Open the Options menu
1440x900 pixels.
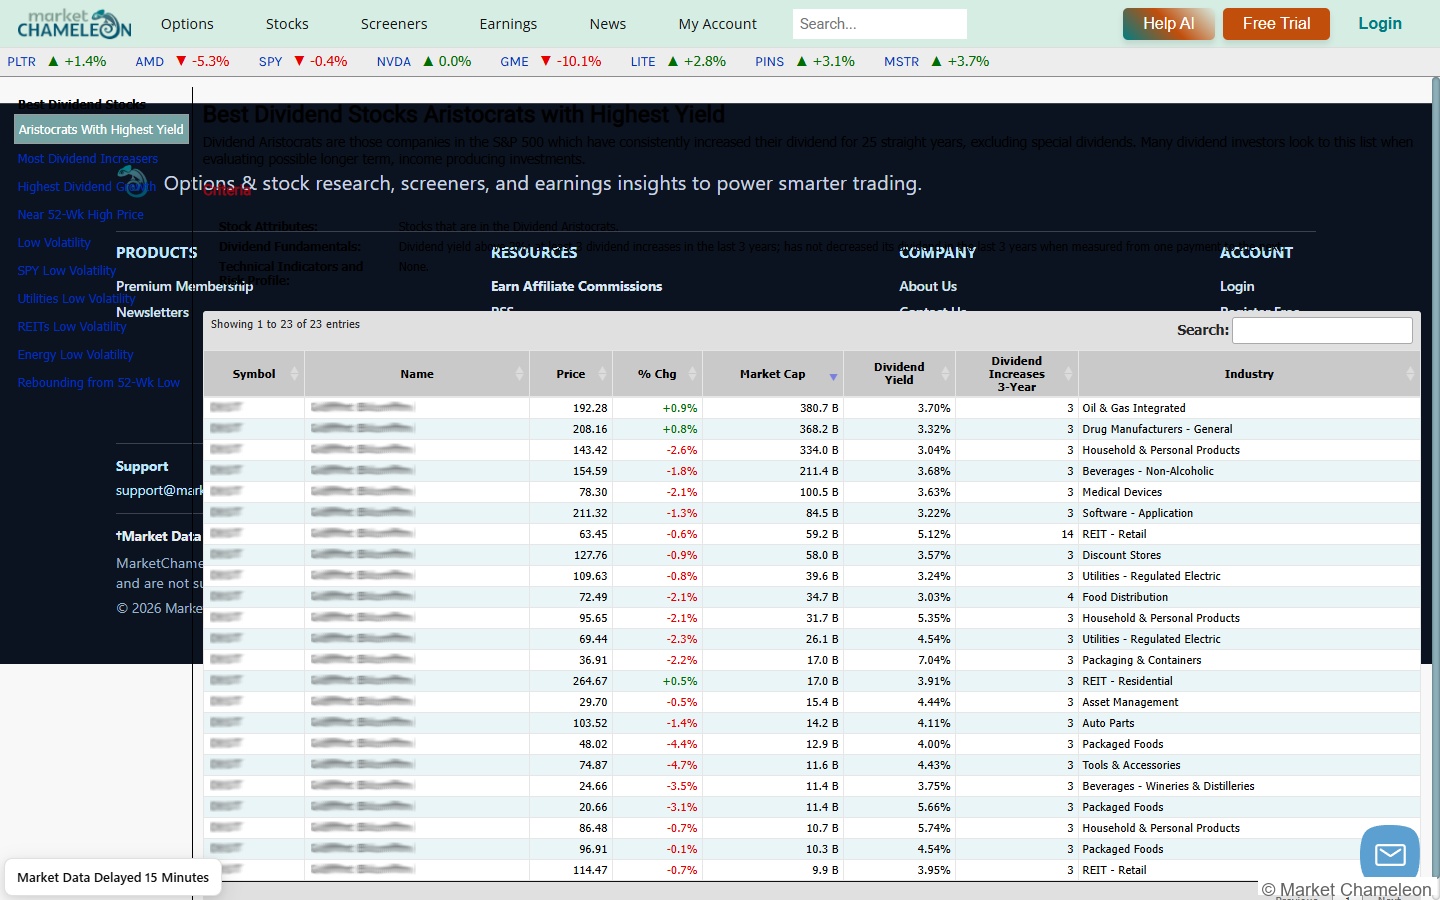tap(187, 24)
